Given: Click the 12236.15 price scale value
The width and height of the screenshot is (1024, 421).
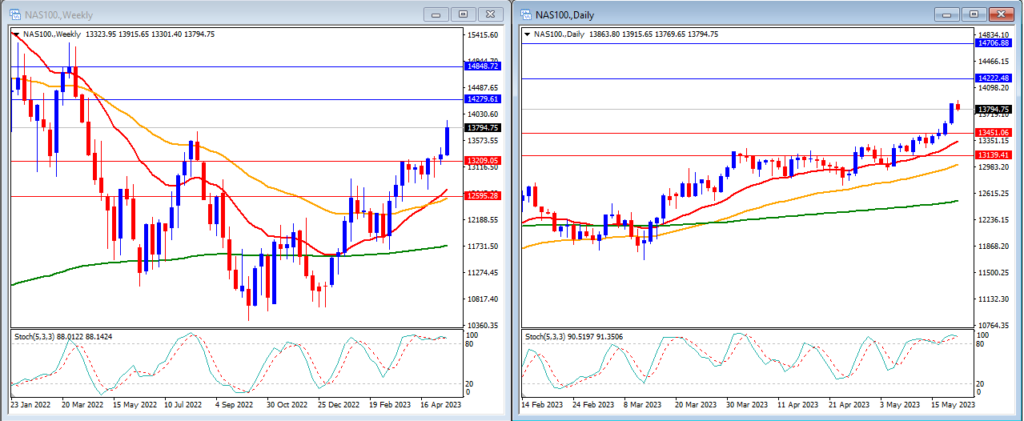Looking at the screenshot, I should [993, 220].
